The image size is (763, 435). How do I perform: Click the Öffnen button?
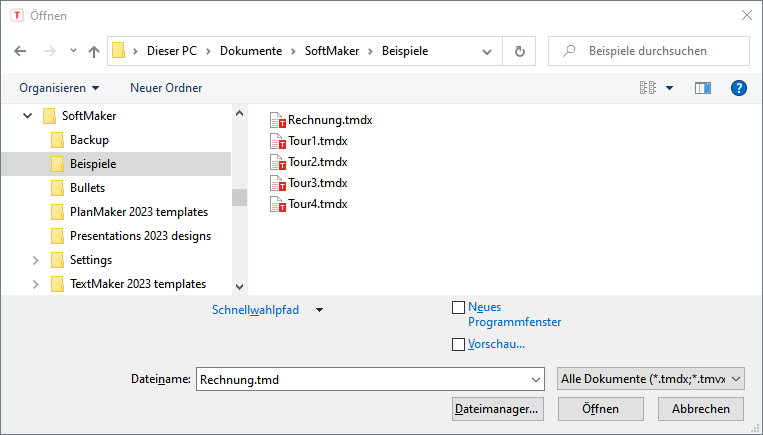(600, 409)
